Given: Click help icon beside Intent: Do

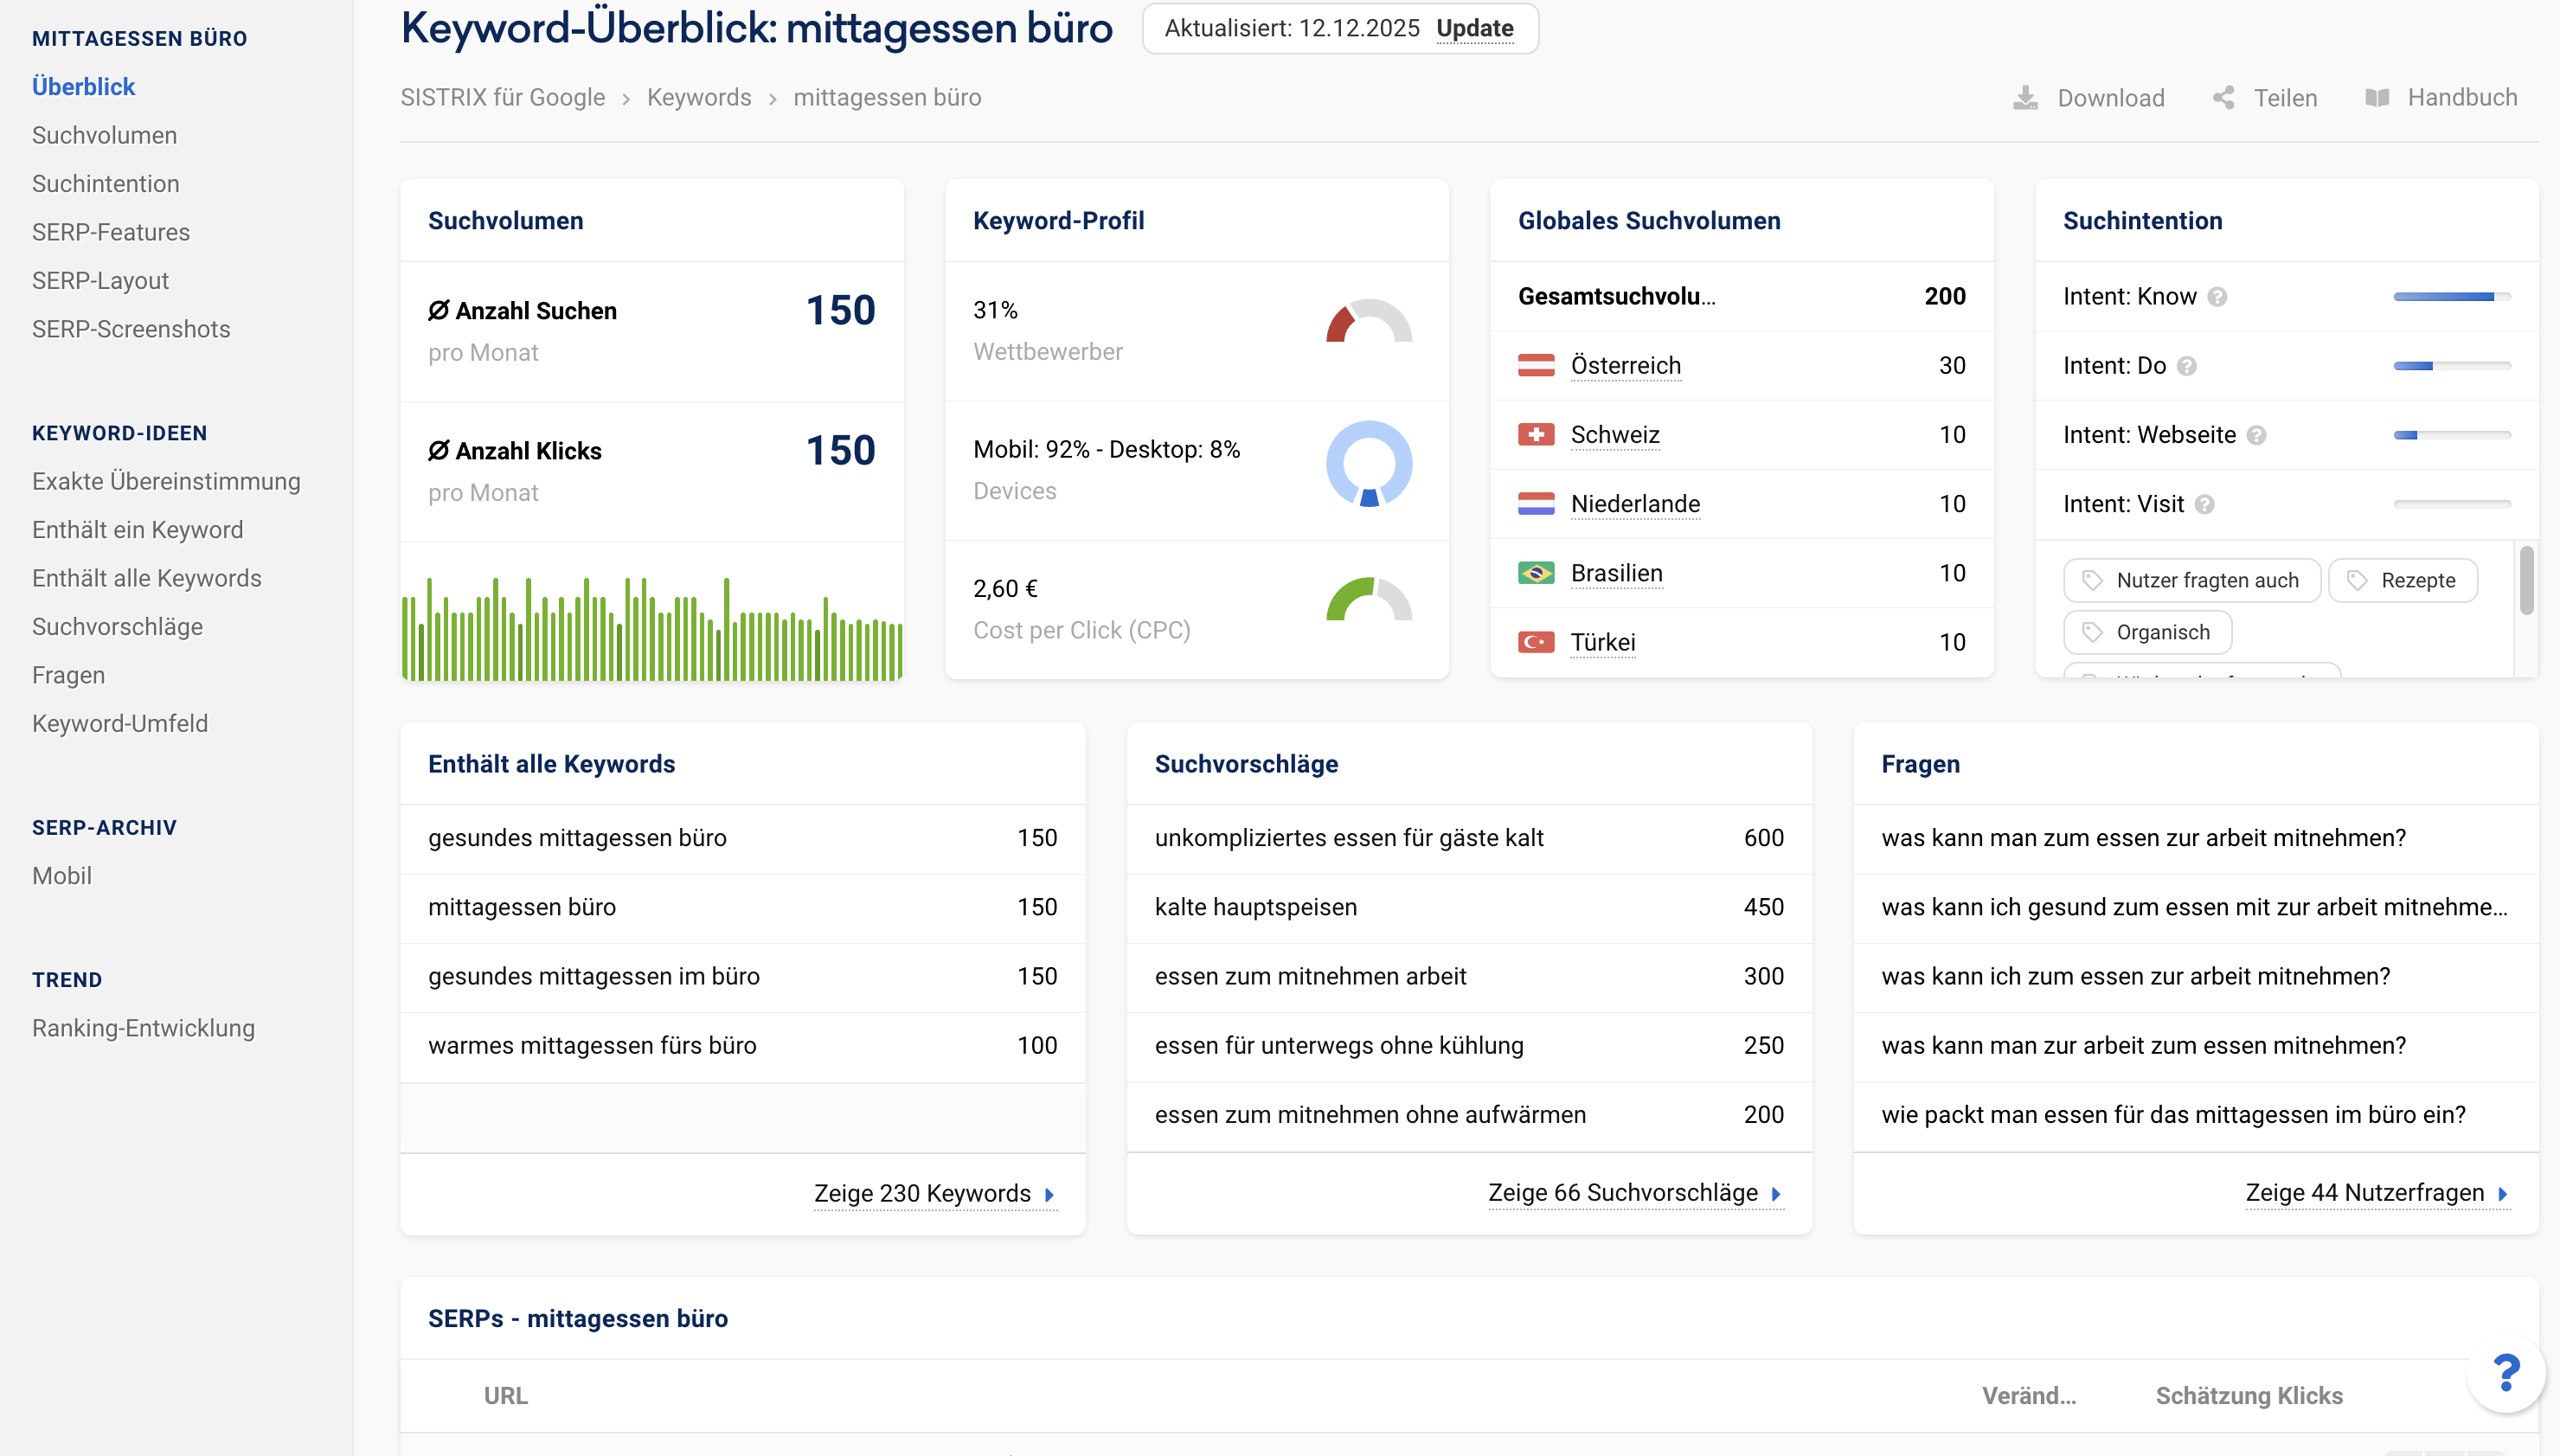Looking at the screenshot, I should [x=2187, y=366].
